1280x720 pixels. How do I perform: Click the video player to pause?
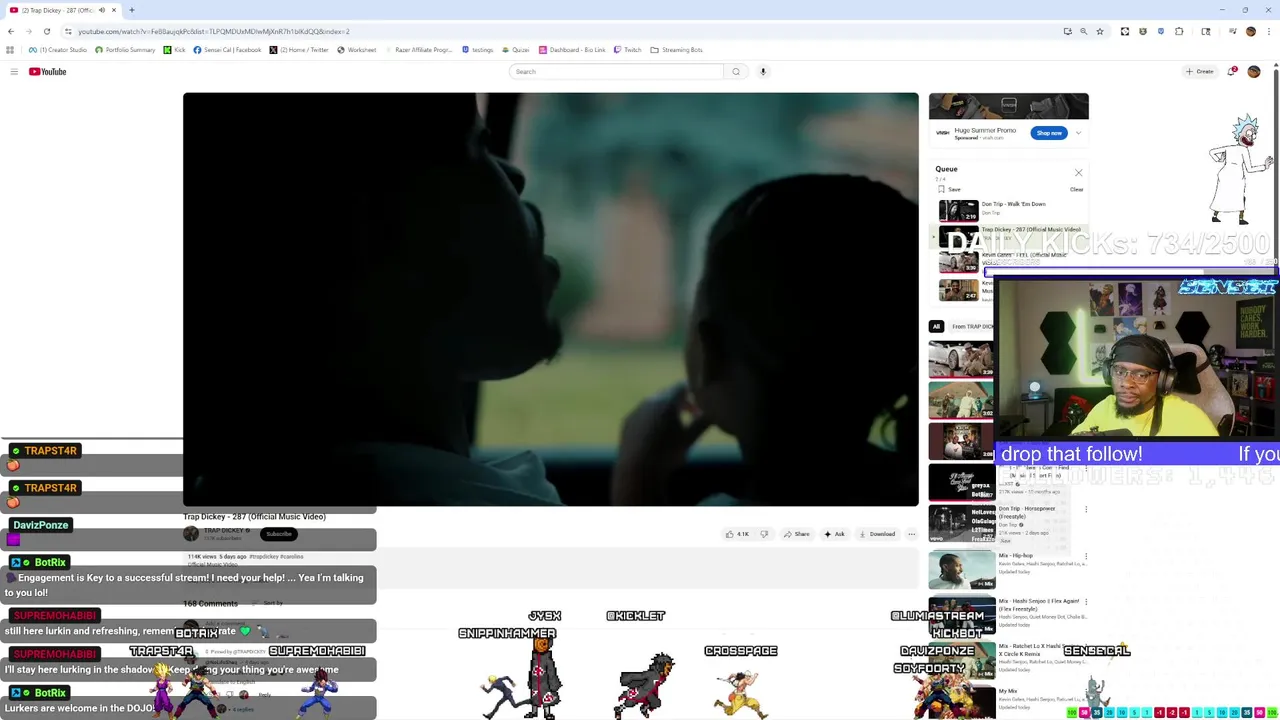point(550,299)
